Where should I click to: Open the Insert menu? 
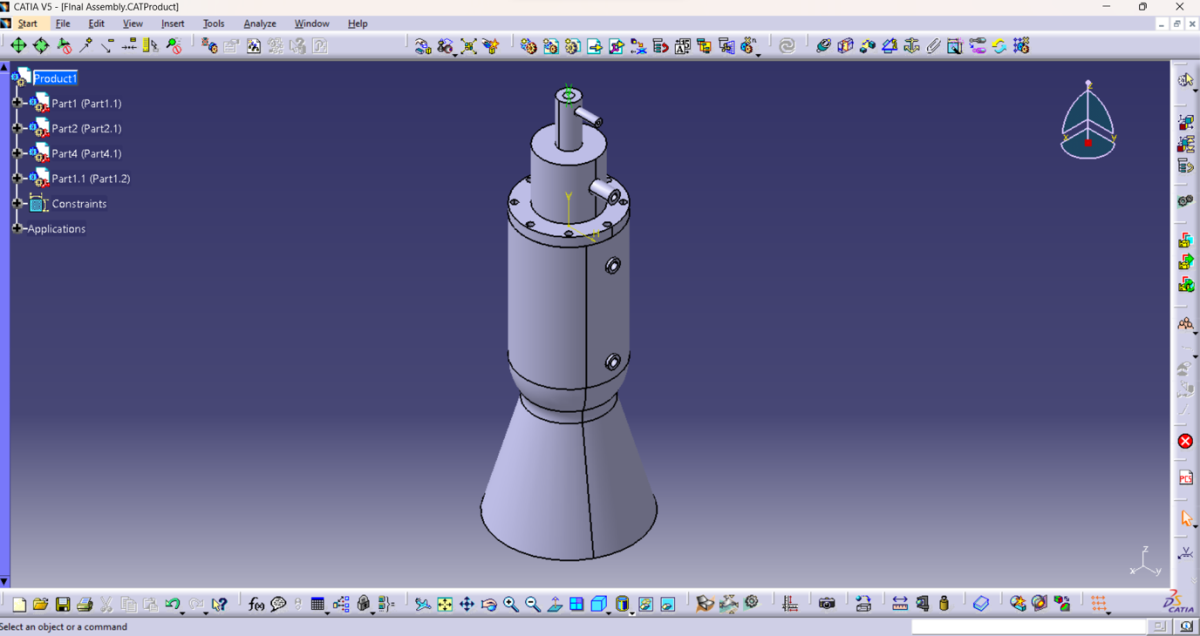[173, 23]
